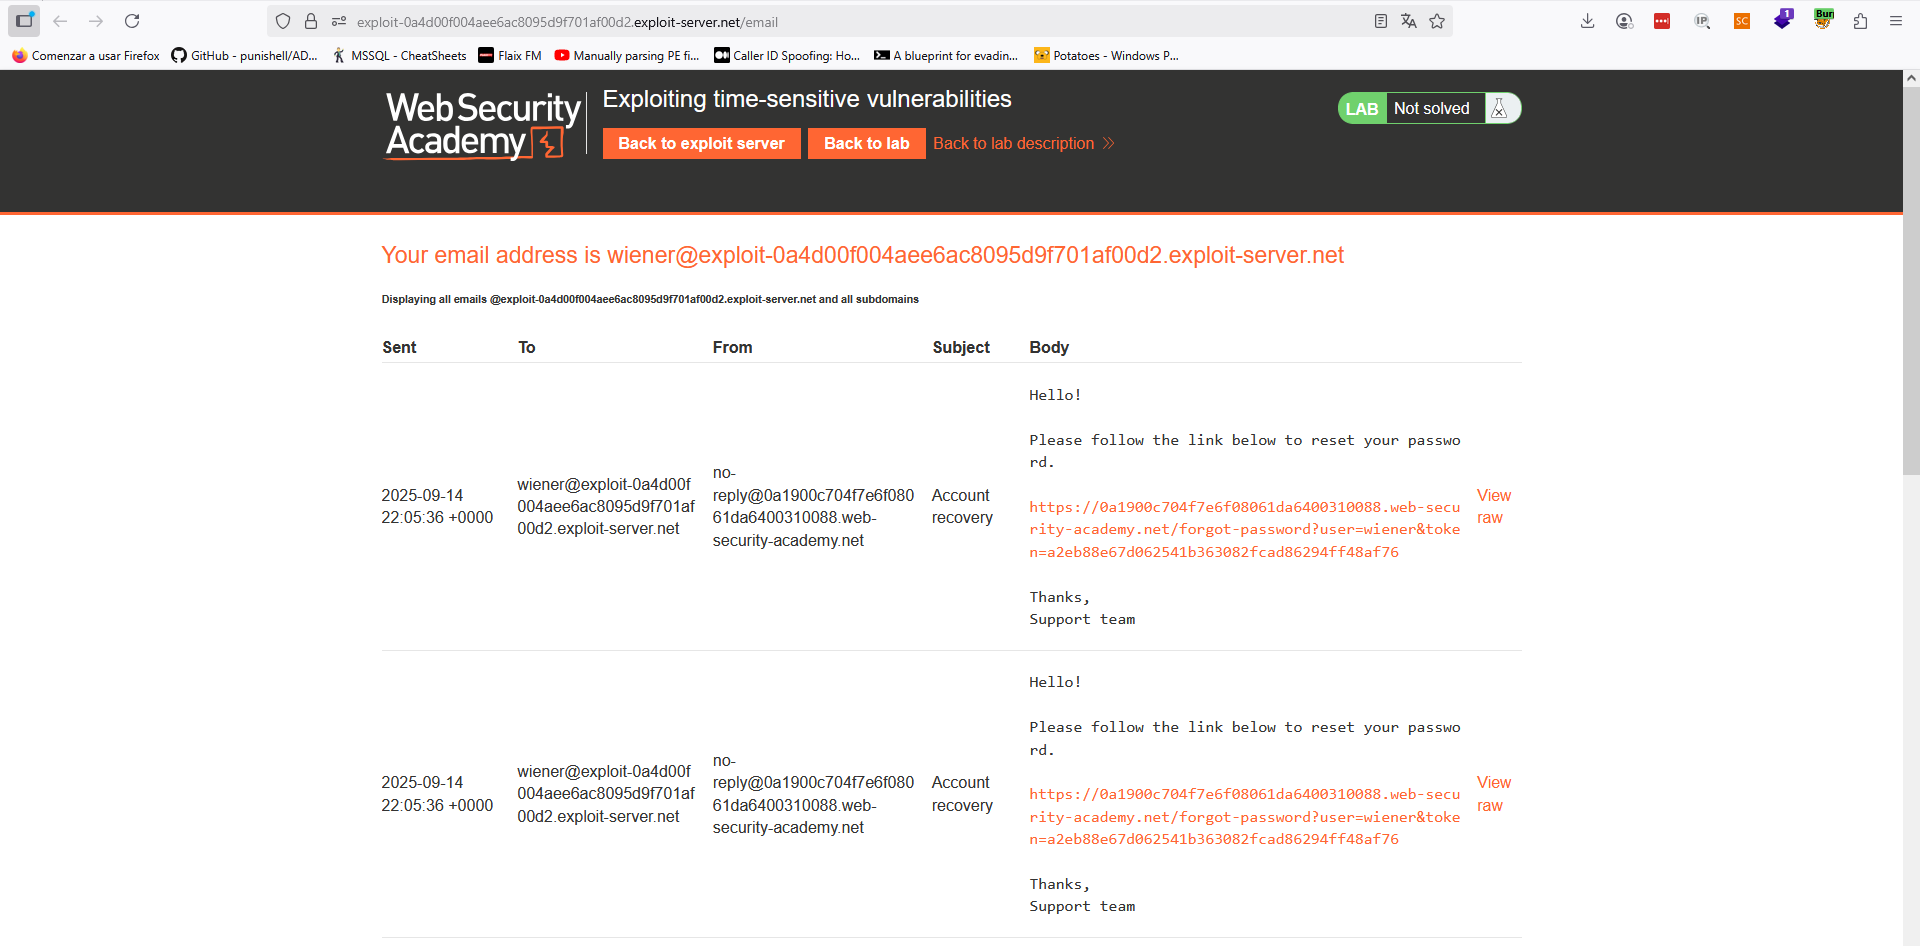Open the Firefox downloads panel
Viewport: 1920px width, 946px height.
[1587, 21]
